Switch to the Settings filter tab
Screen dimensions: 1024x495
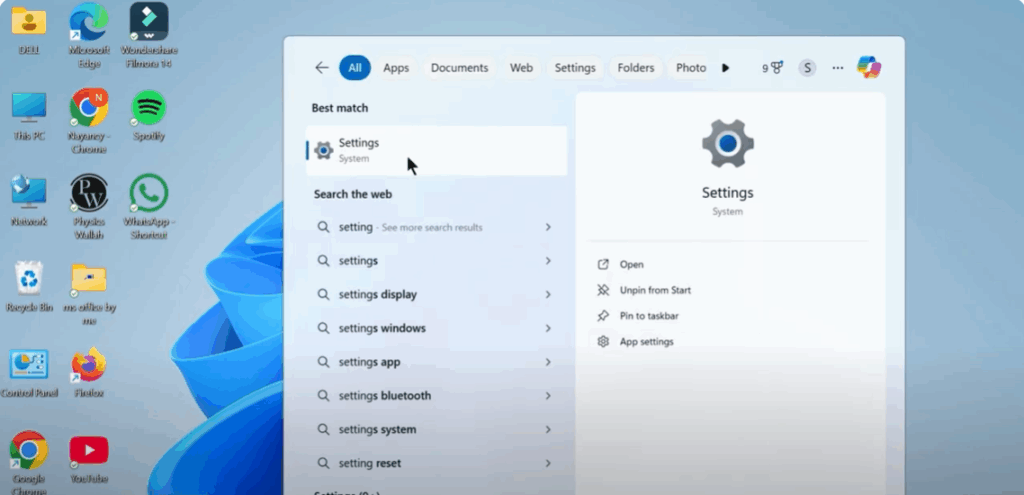(575, 68)
